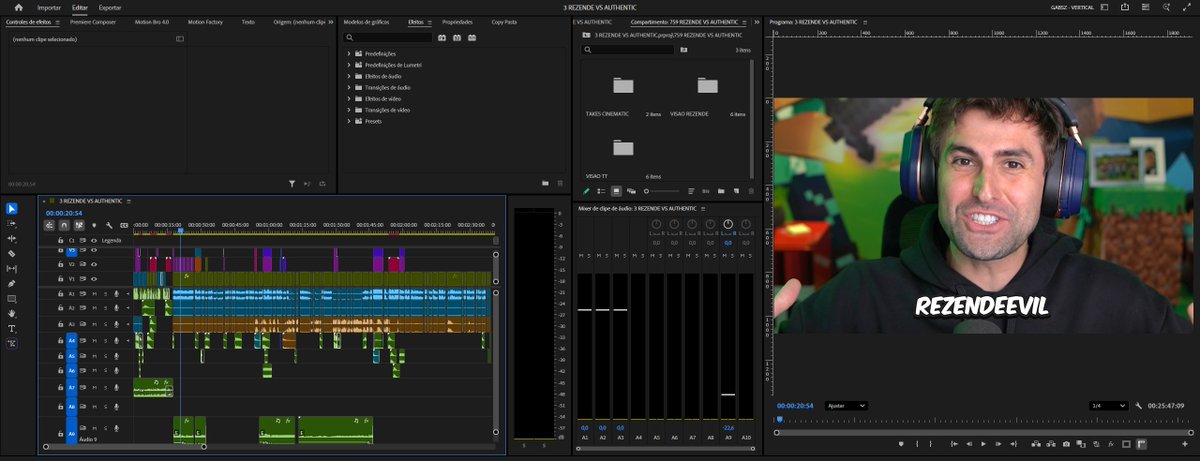This screenshot has width=1200, height=461.
Task: Select the Ripple Edit tool
Action: pyautogui.click(x=12, y=238)
